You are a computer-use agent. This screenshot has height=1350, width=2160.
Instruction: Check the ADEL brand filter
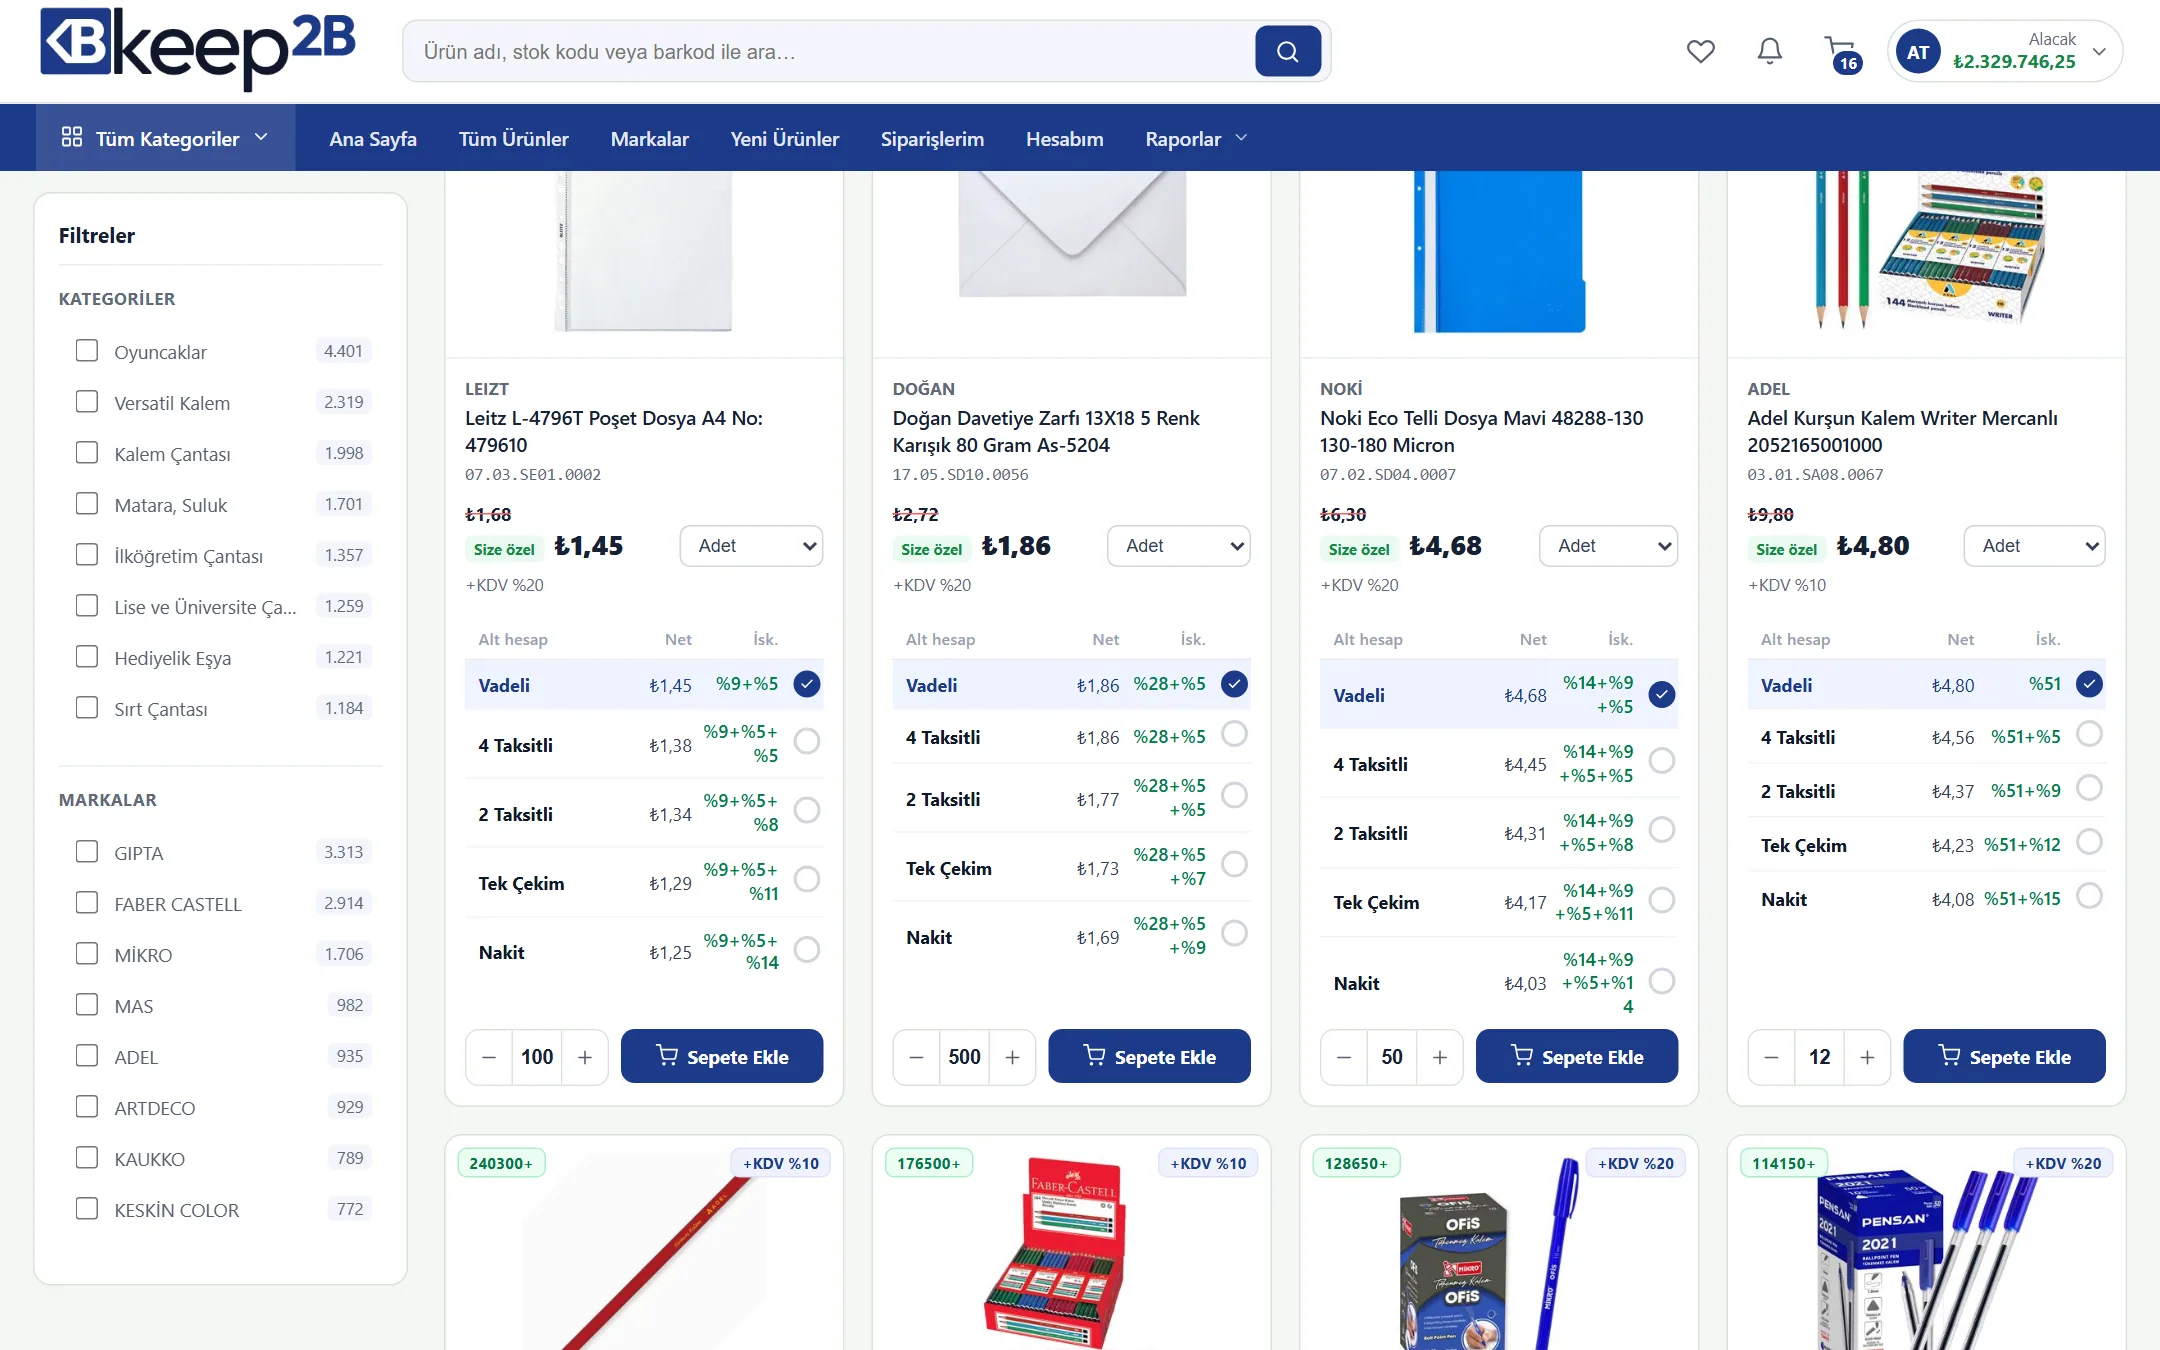(x=87, y=1056)
